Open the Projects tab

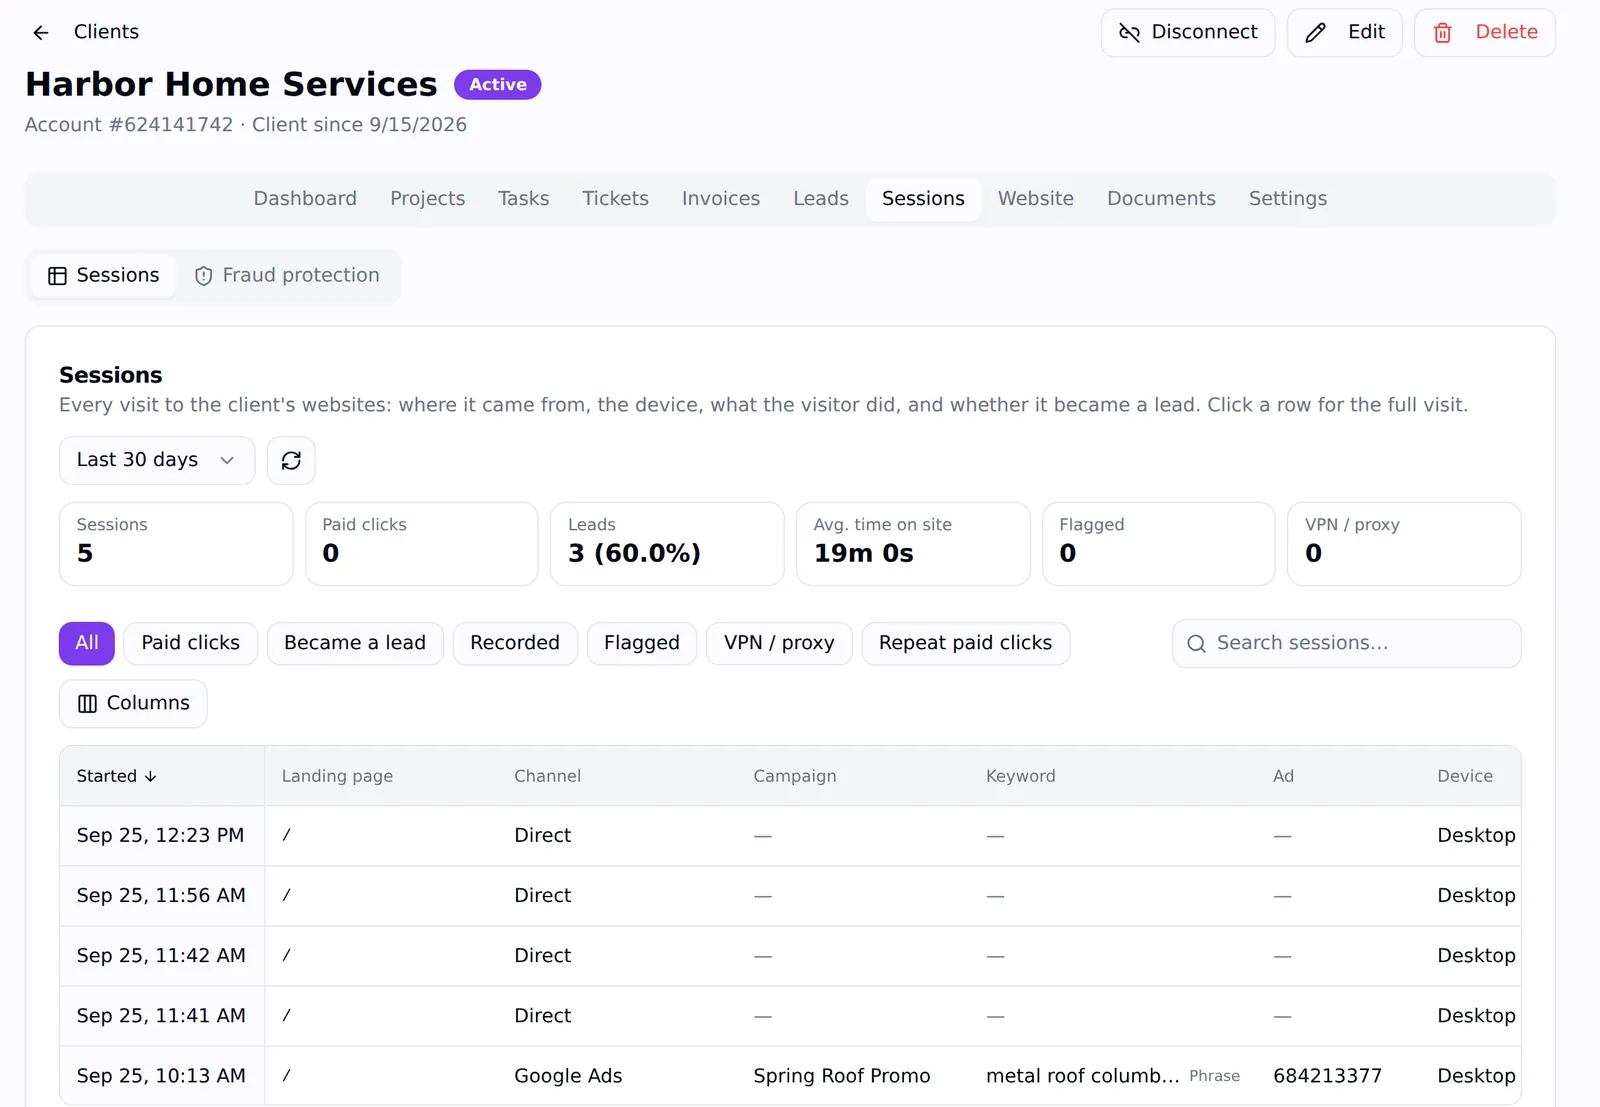point(428,199)
